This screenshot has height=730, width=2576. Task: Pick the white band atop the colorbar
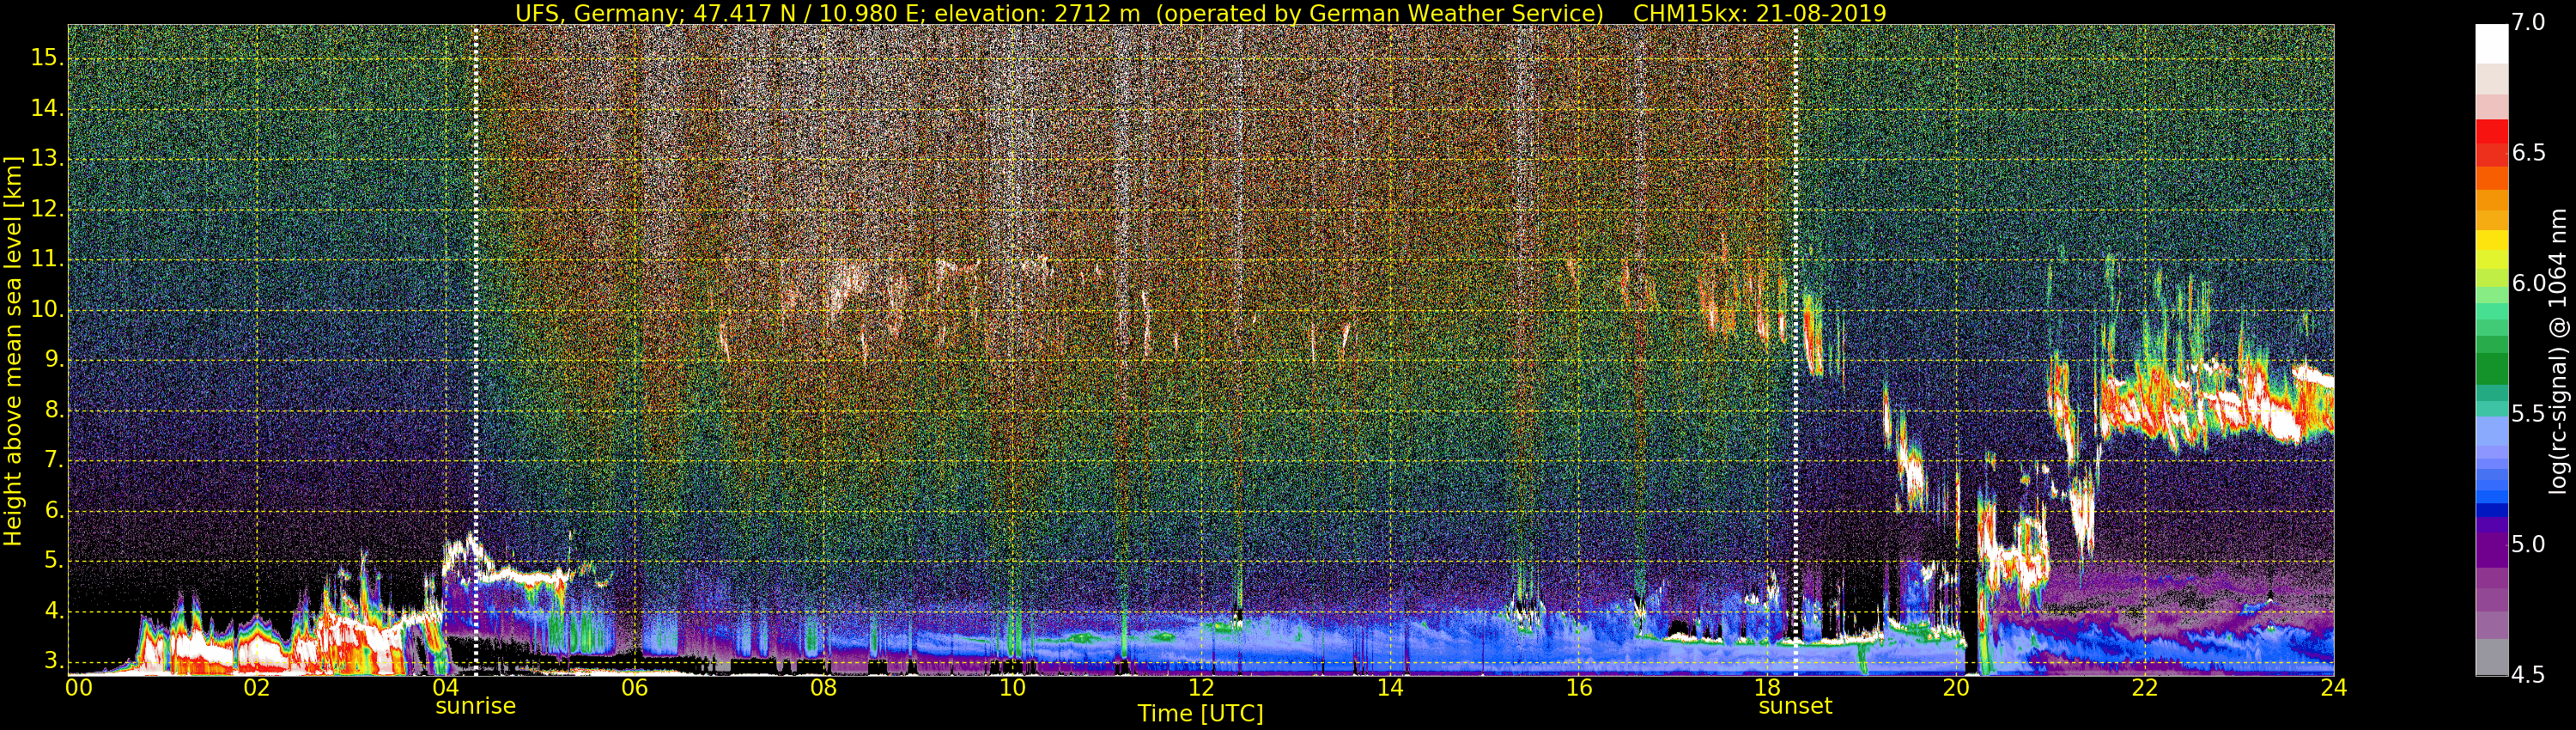point(2491,44)
